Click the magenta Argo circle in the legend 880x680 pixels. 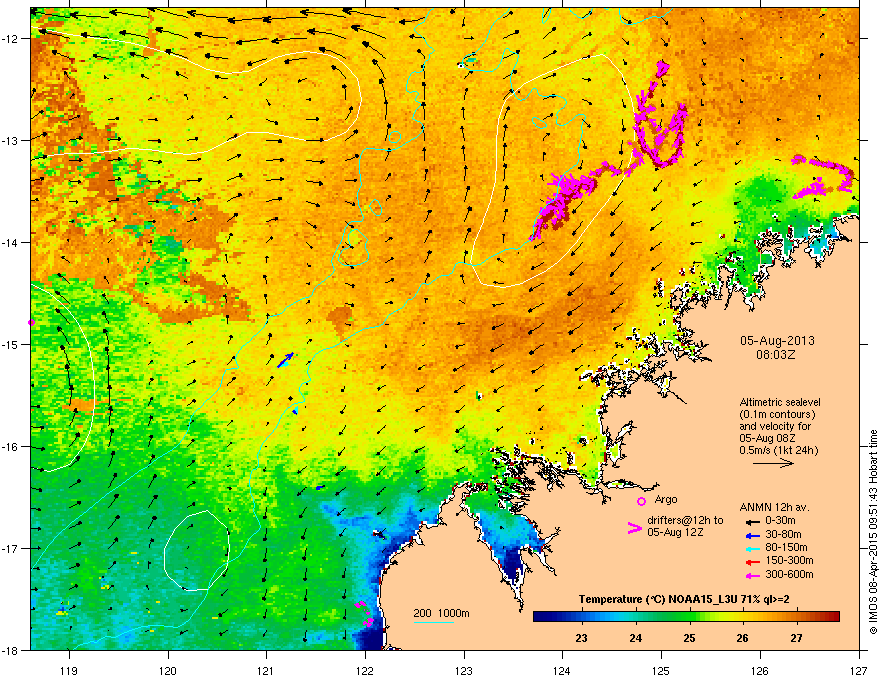click(641, 501)
